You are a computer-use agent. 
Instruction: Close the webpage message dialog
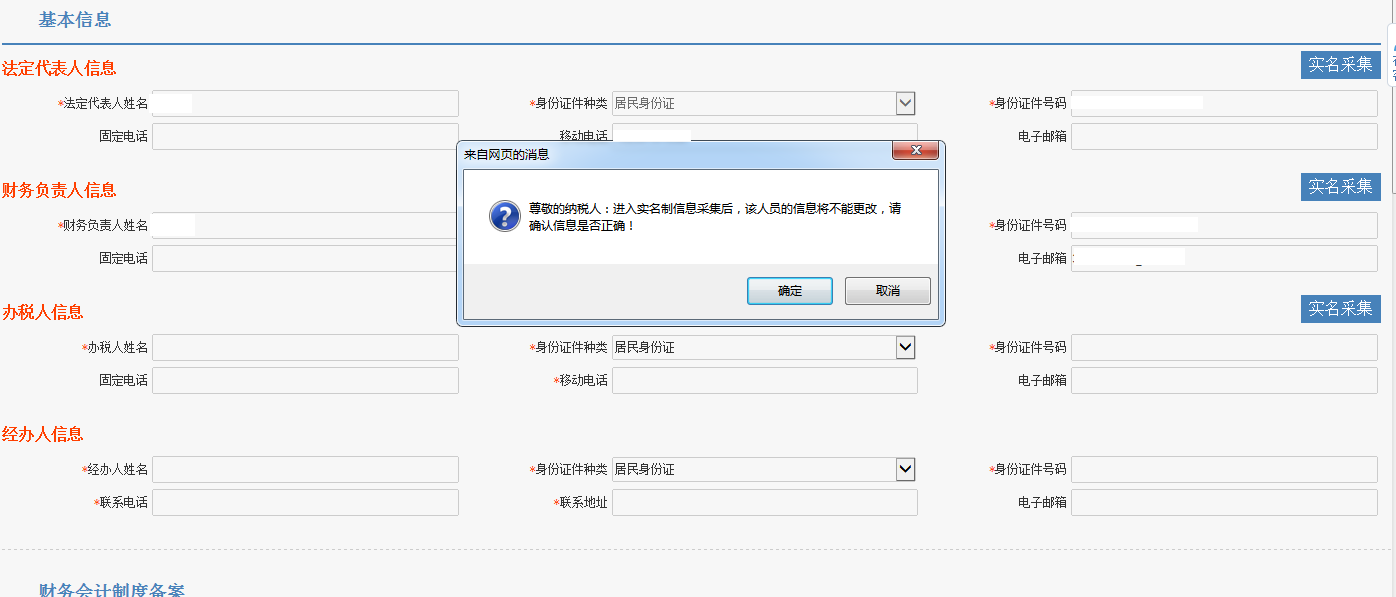(x=916, y=150)
